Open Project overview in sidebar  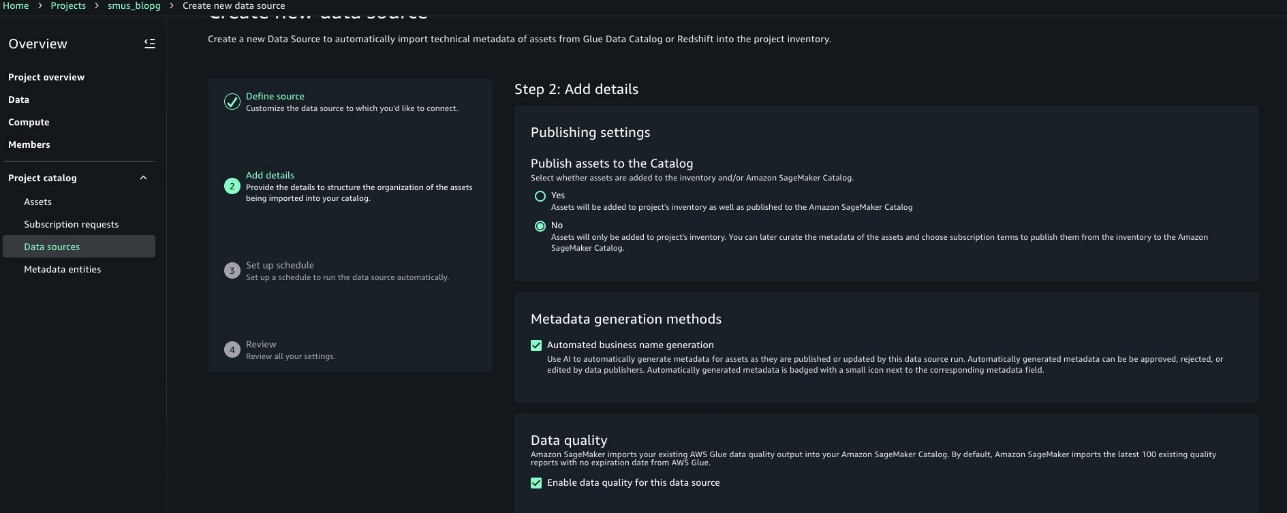tap(46, 77)
